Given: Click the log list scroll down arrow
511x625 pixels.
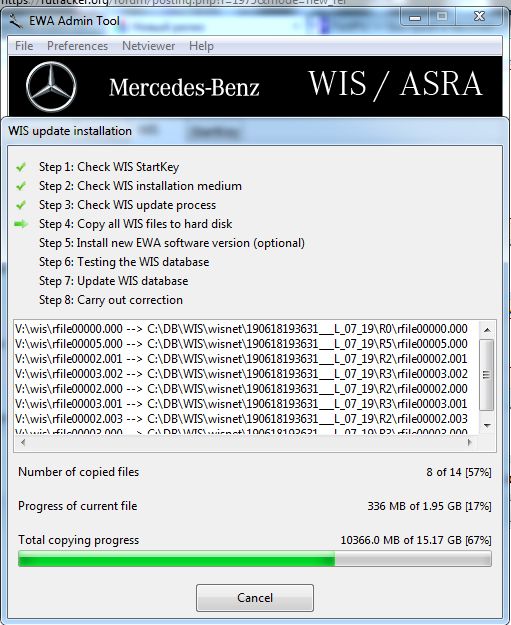Looking at the screenshot, I should pyautogui.click(x=487, y=425).
